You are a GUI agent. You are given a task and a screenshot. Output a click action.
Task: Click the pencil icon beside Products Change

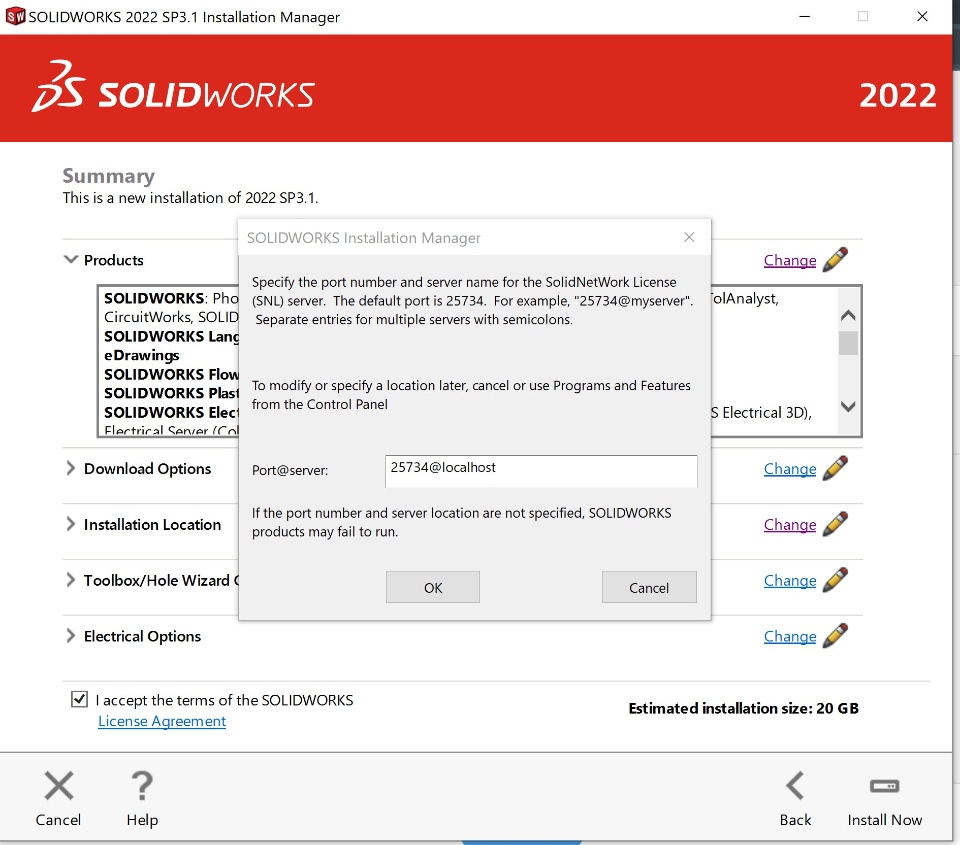click(x=835, y=260)
